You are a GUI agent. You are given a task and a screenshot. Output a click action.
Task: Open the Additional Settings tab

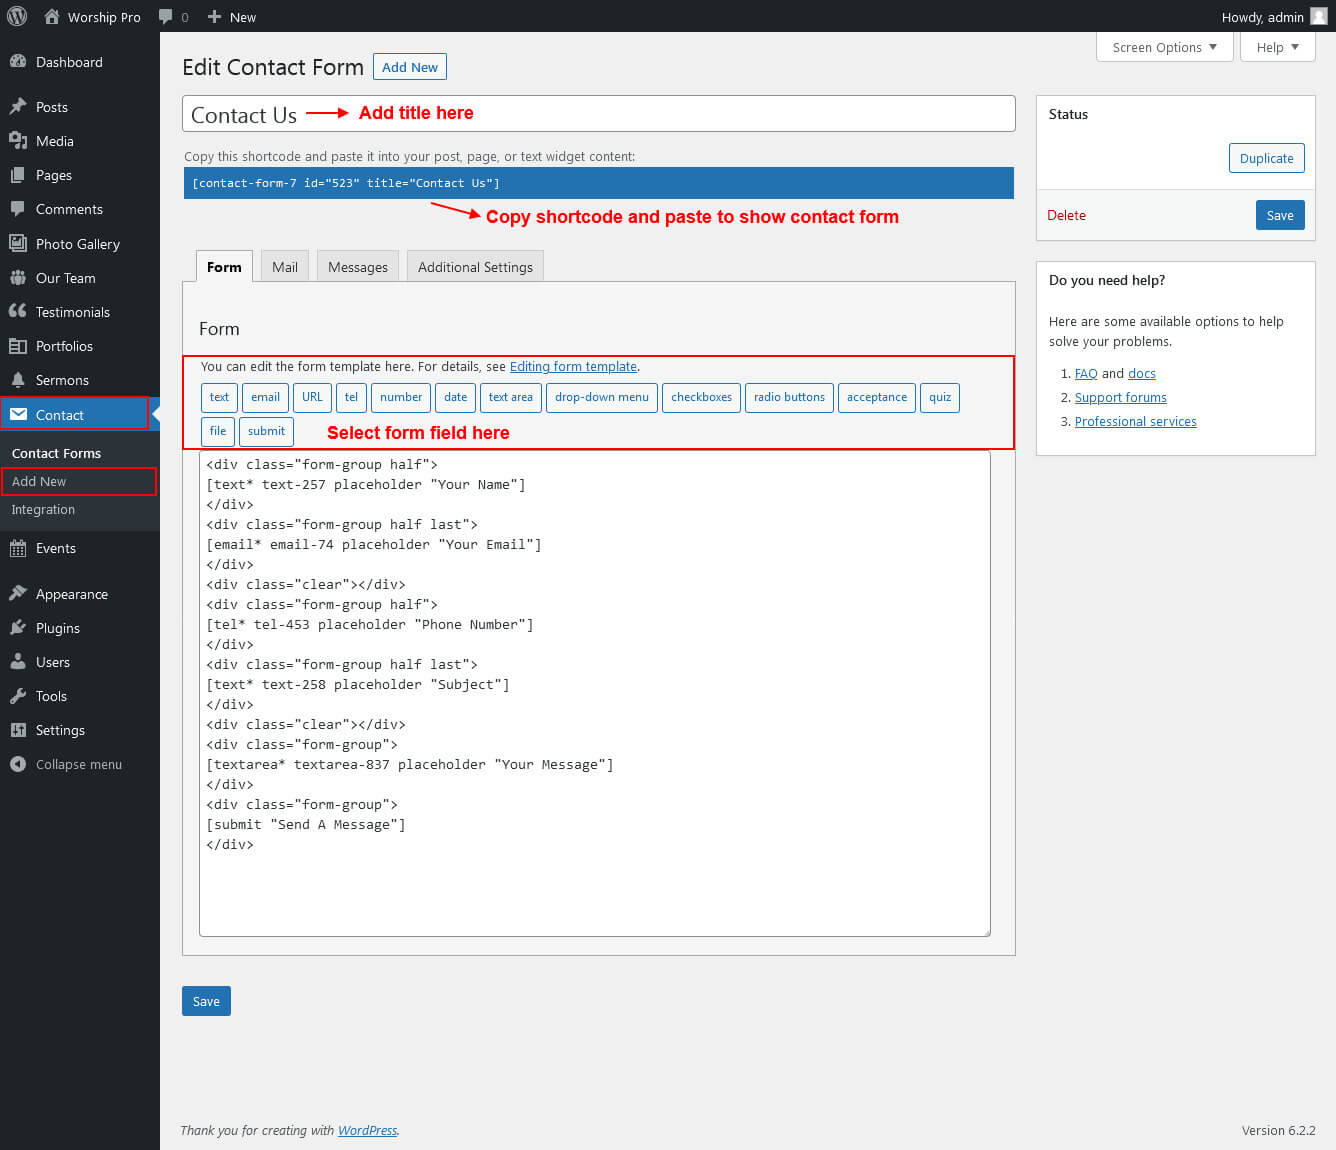pos(475,267)
